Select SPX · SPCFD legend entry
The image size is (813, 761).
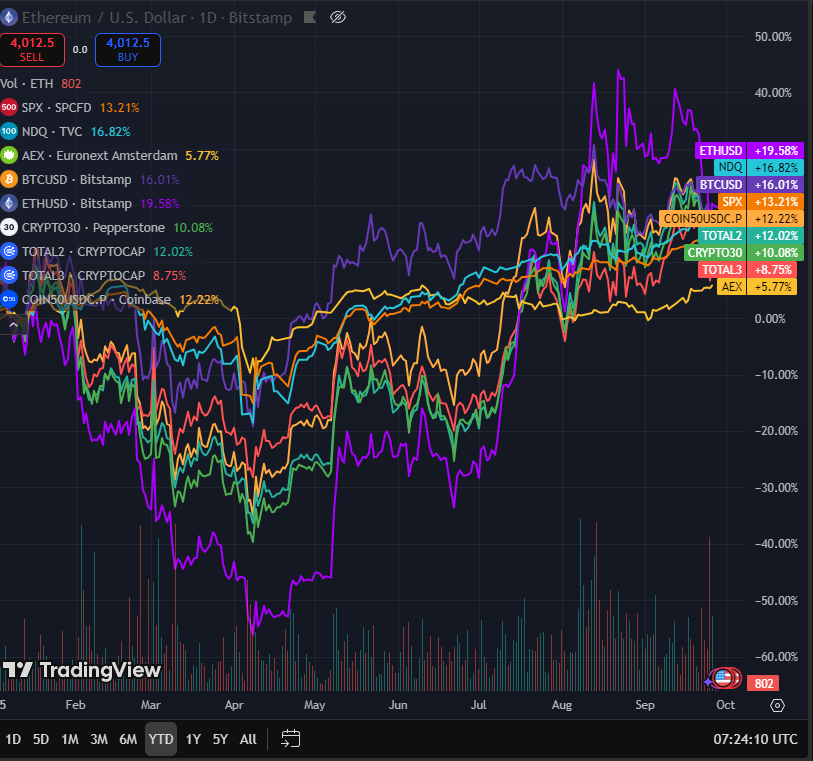point(57,107)
